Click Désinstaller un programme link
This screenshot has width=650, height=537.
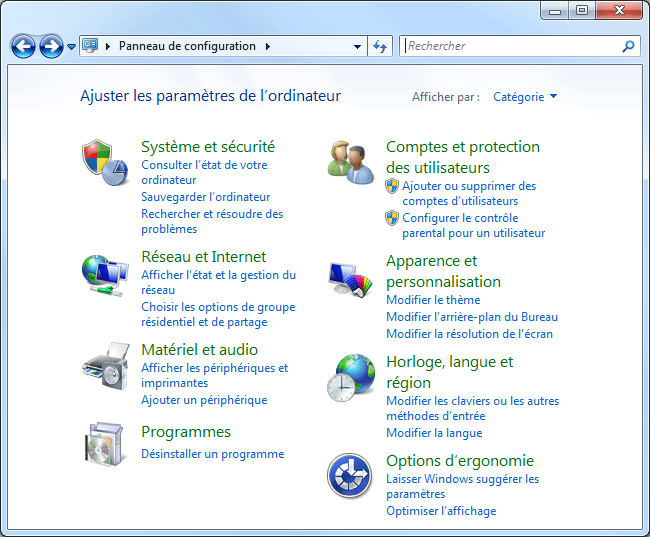click(x=213, y=454)
